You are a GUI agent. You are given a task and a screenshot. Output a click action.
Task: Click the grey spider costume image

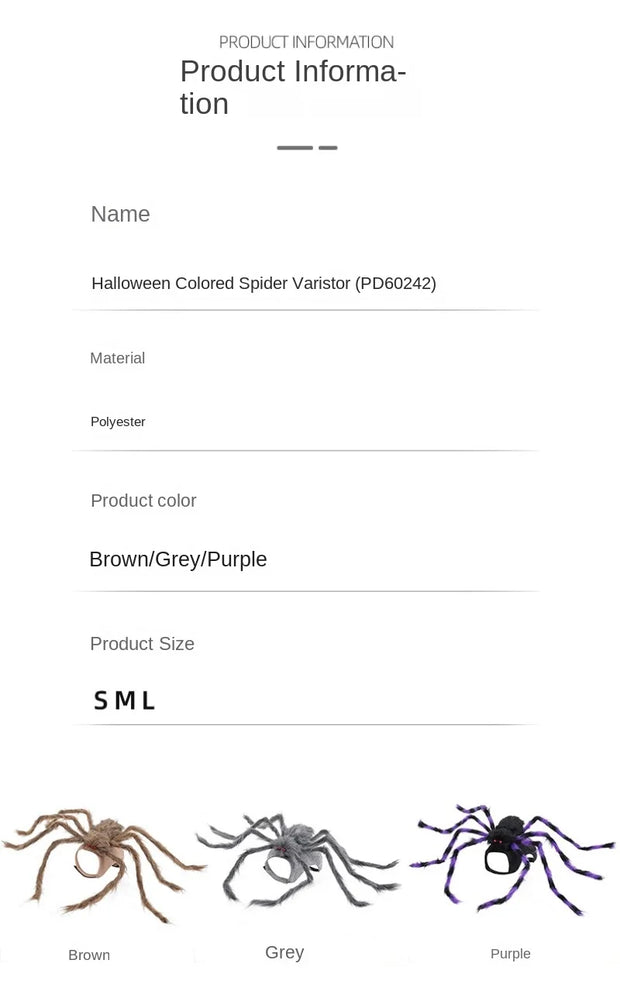click(299, 860)
